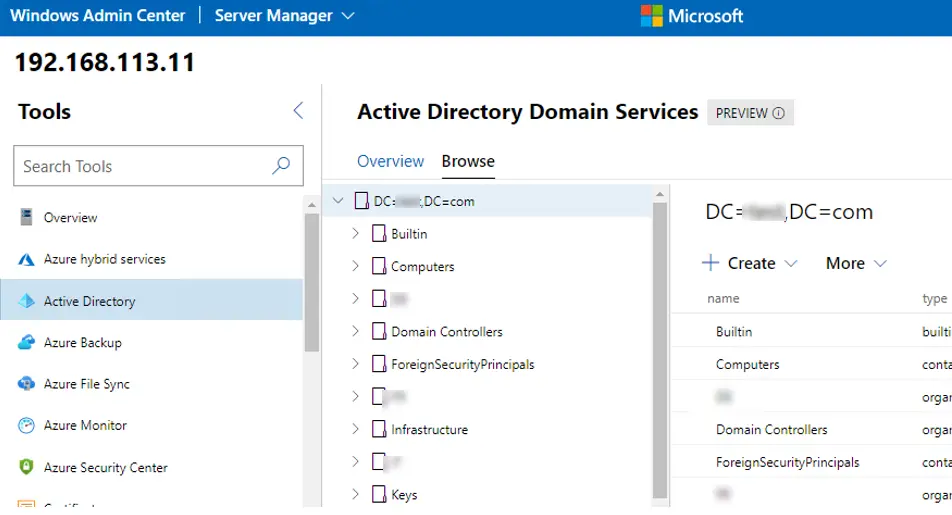Click the Builtin container icon in tree

379,233
